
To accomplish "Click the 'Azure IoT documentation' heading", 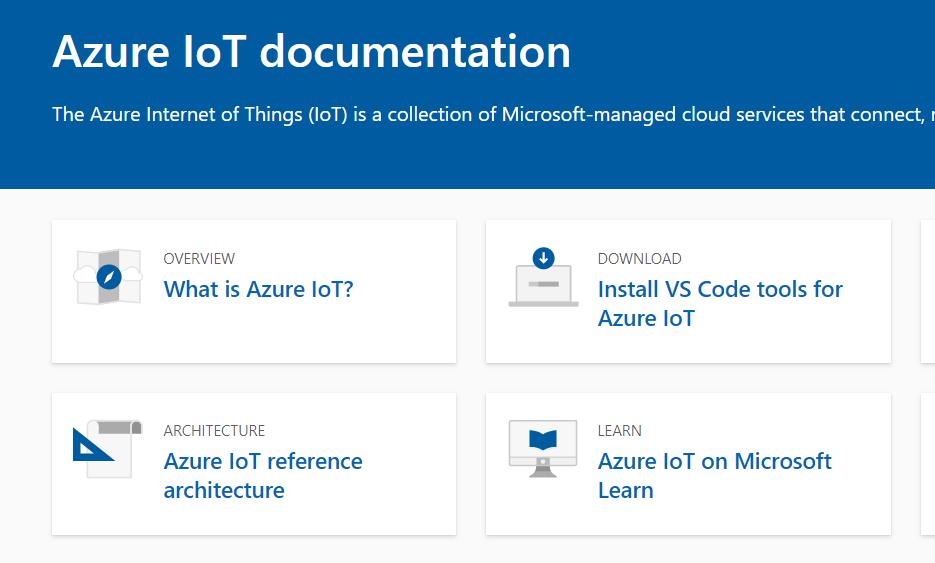I will (x=311, y=51).
